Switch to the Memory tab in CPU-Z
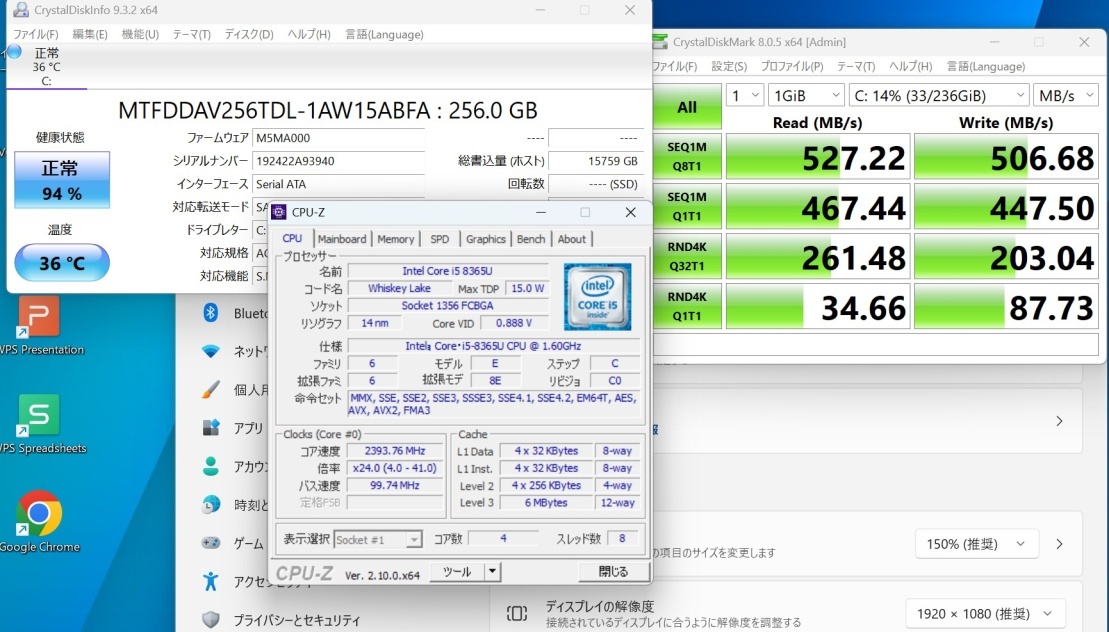Screen dimensions: 1109x632 point(395,239)
